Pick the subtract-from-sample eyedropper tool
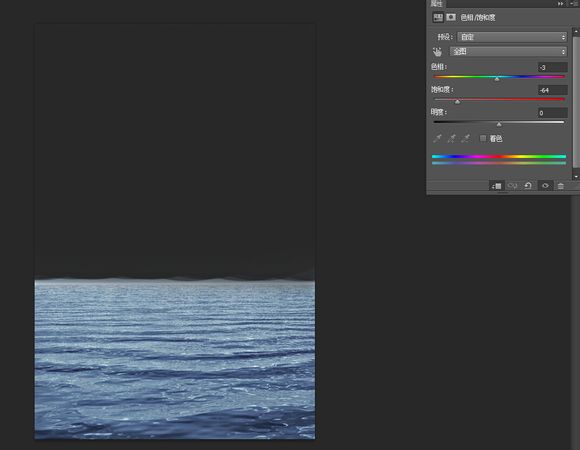This screenshot has width=580, height=450. 466,139
